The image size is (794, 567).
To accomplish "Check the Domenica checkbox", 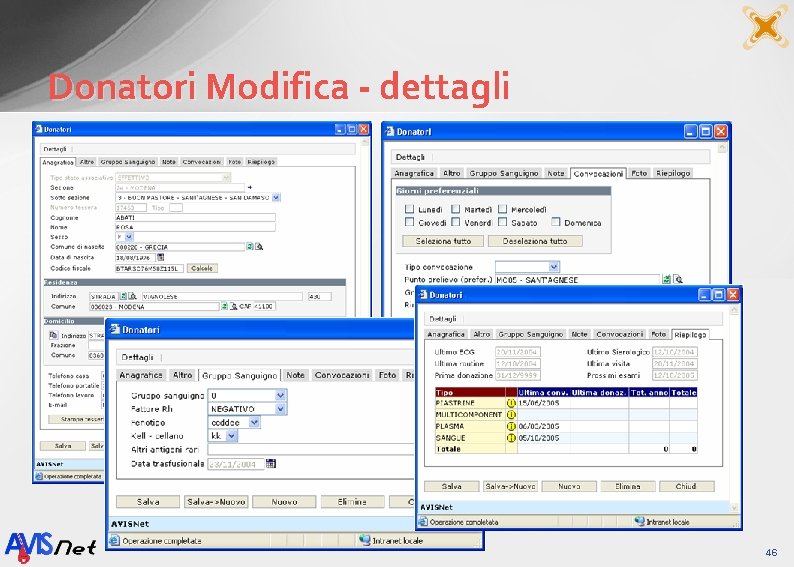I will [x=555, y=222].
